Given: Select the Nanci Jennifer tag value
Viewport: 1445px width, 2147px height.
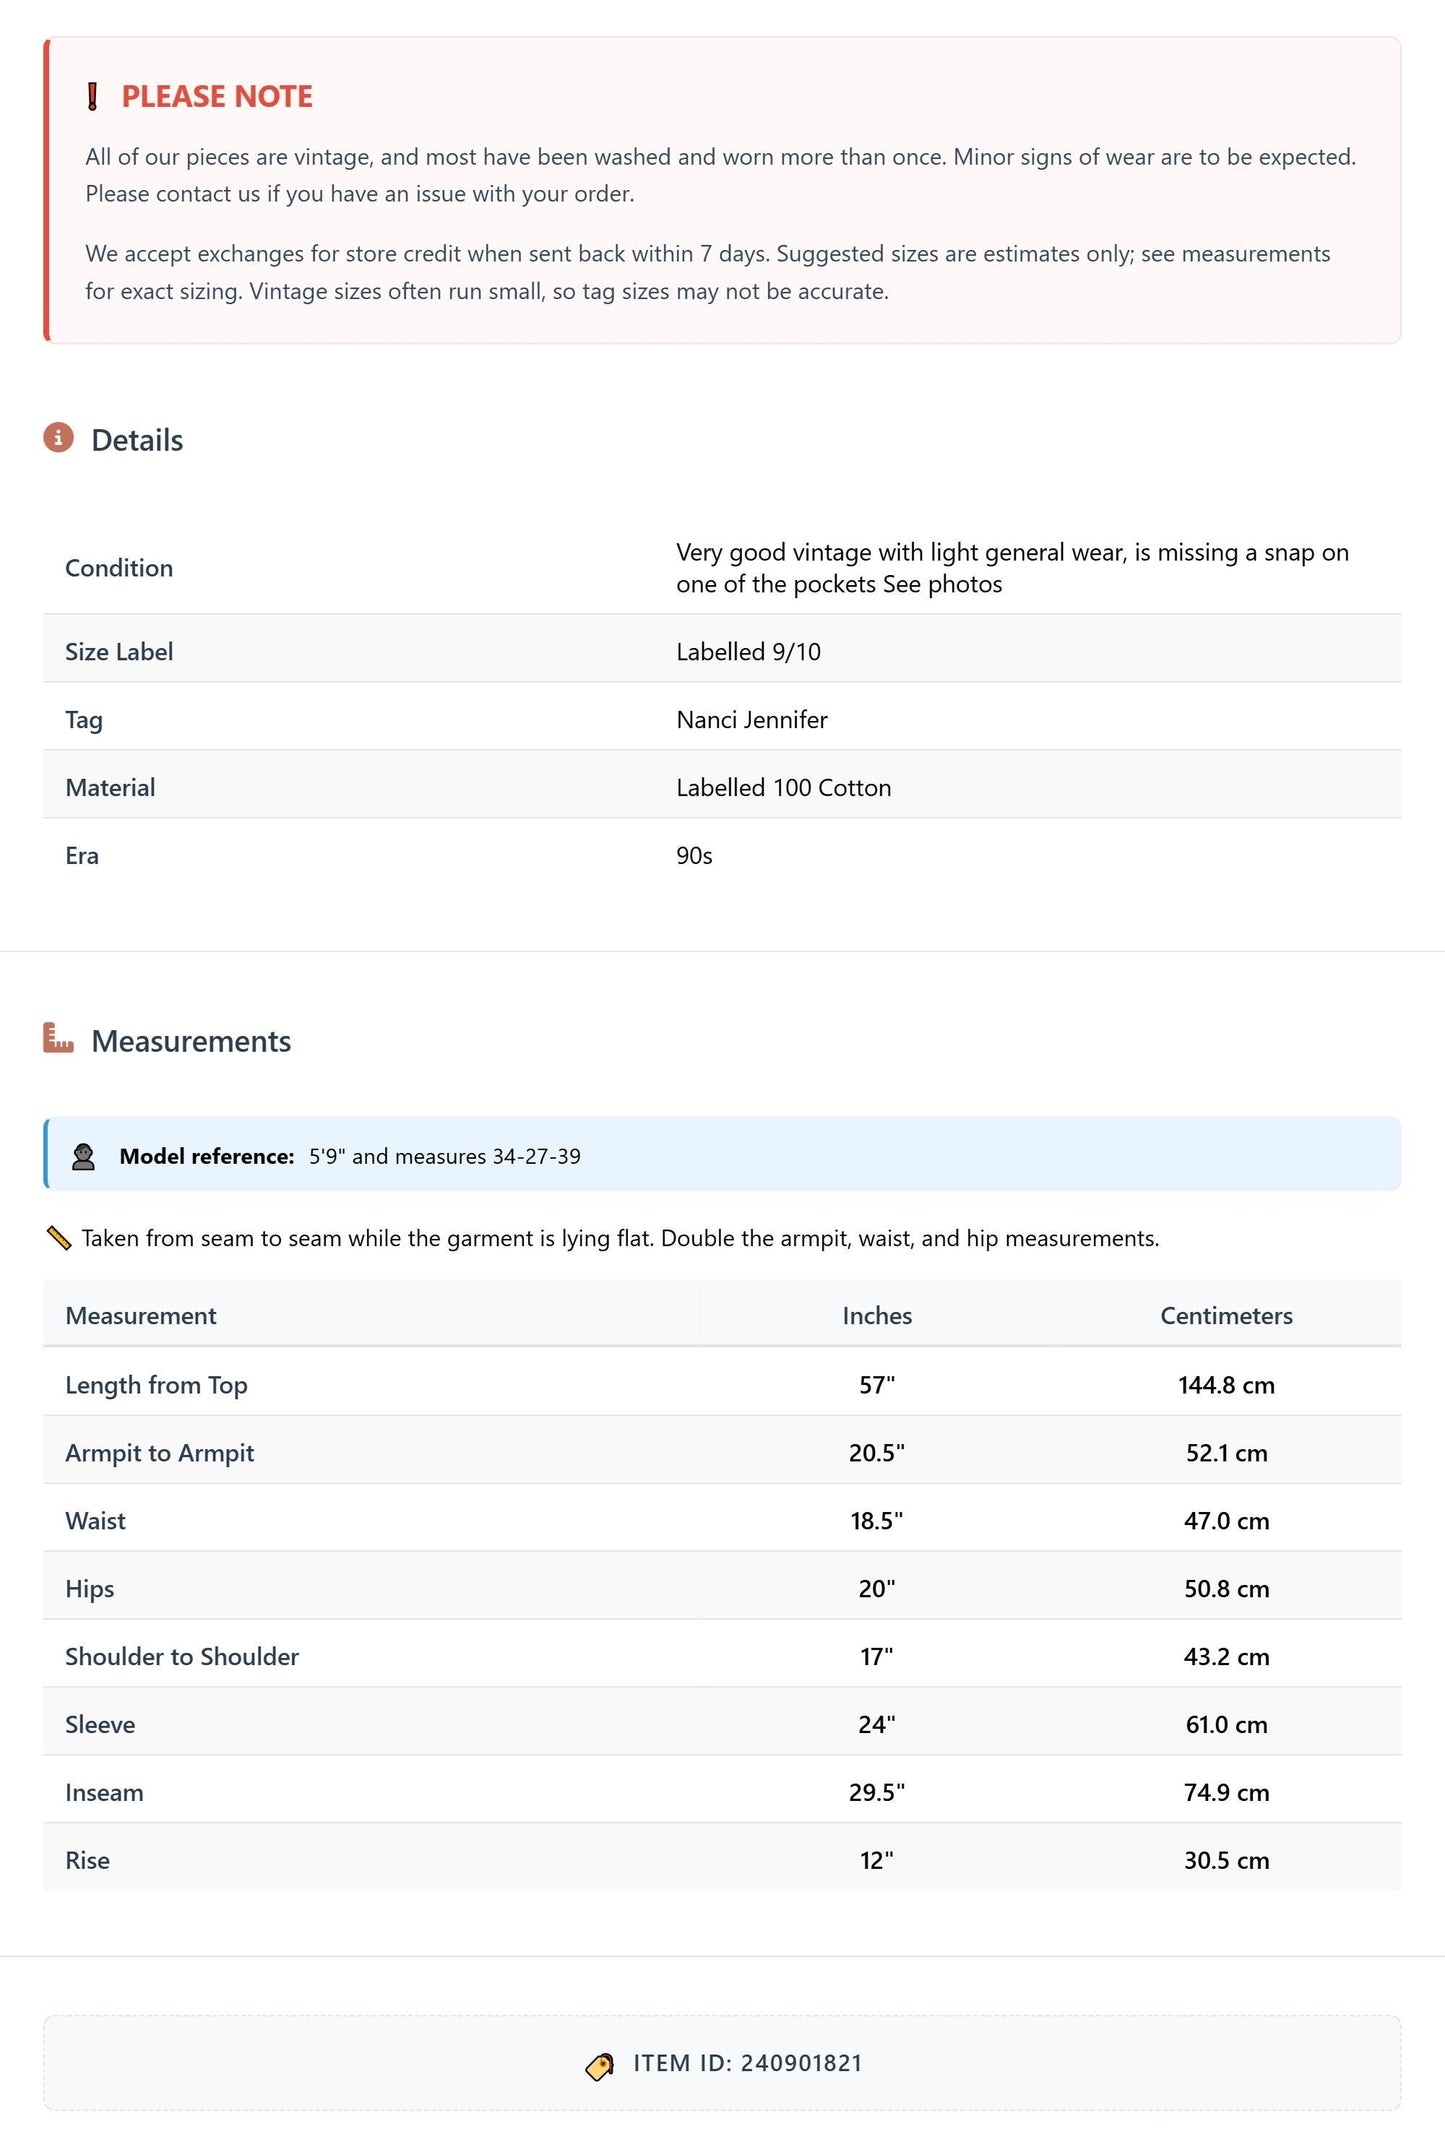Looking at the screenshot, I should pyautogui.click(x=752, y=720).
